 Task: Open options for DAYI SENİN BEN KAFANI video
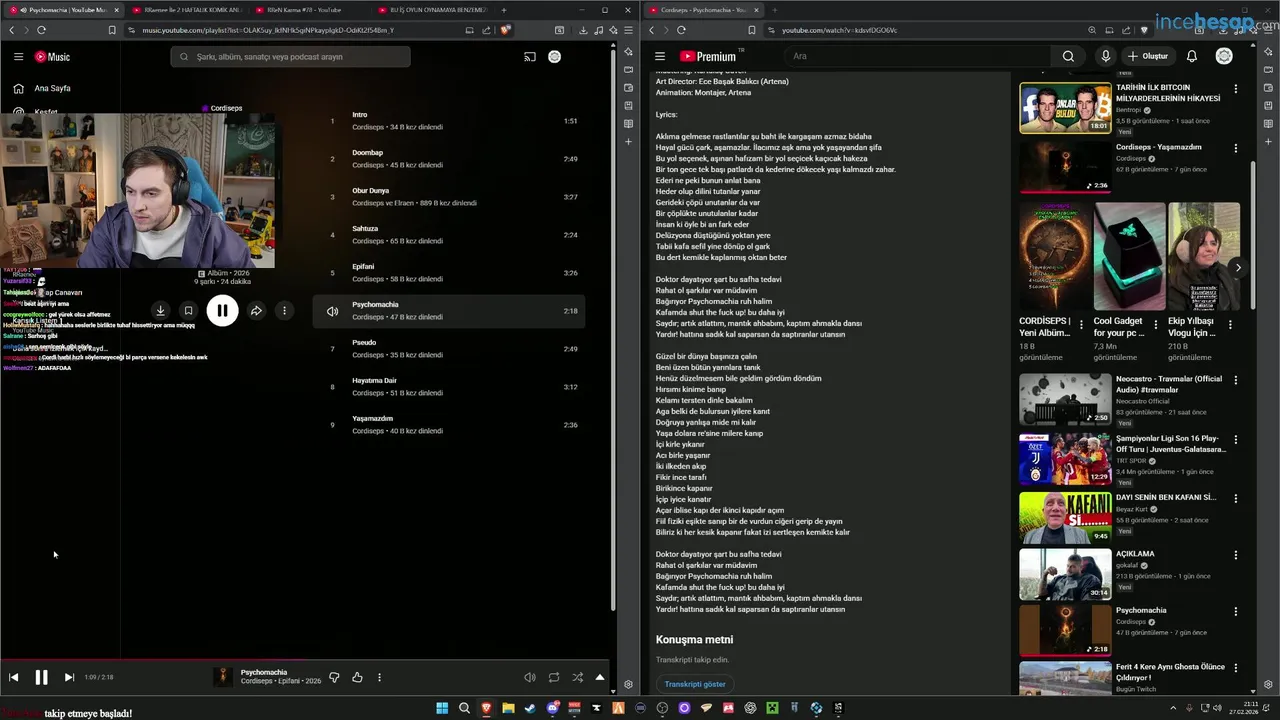[x=1236, y=498]
